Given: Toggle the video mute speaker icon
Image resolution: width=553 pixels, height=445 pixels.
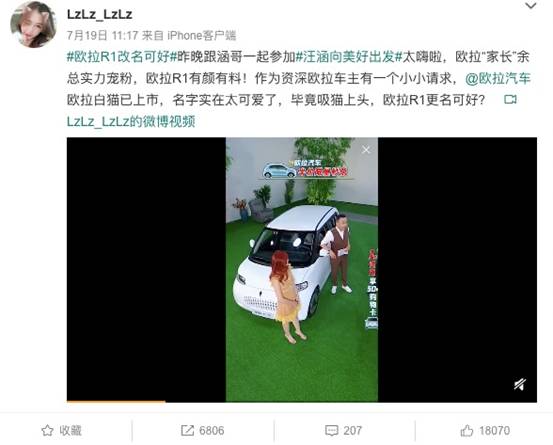Looking at the screenshot, I should [x=520, y=384].
